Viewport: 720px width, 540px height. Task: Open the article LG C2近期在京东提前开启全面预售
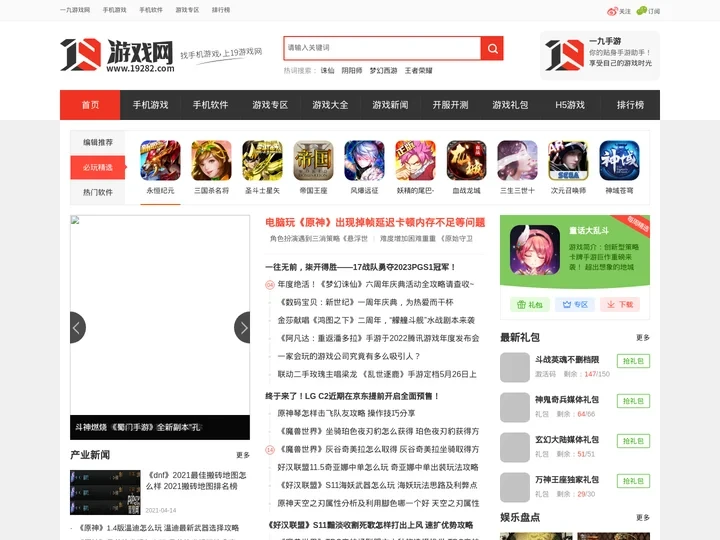pyautogui.click(x=353, y=396)
